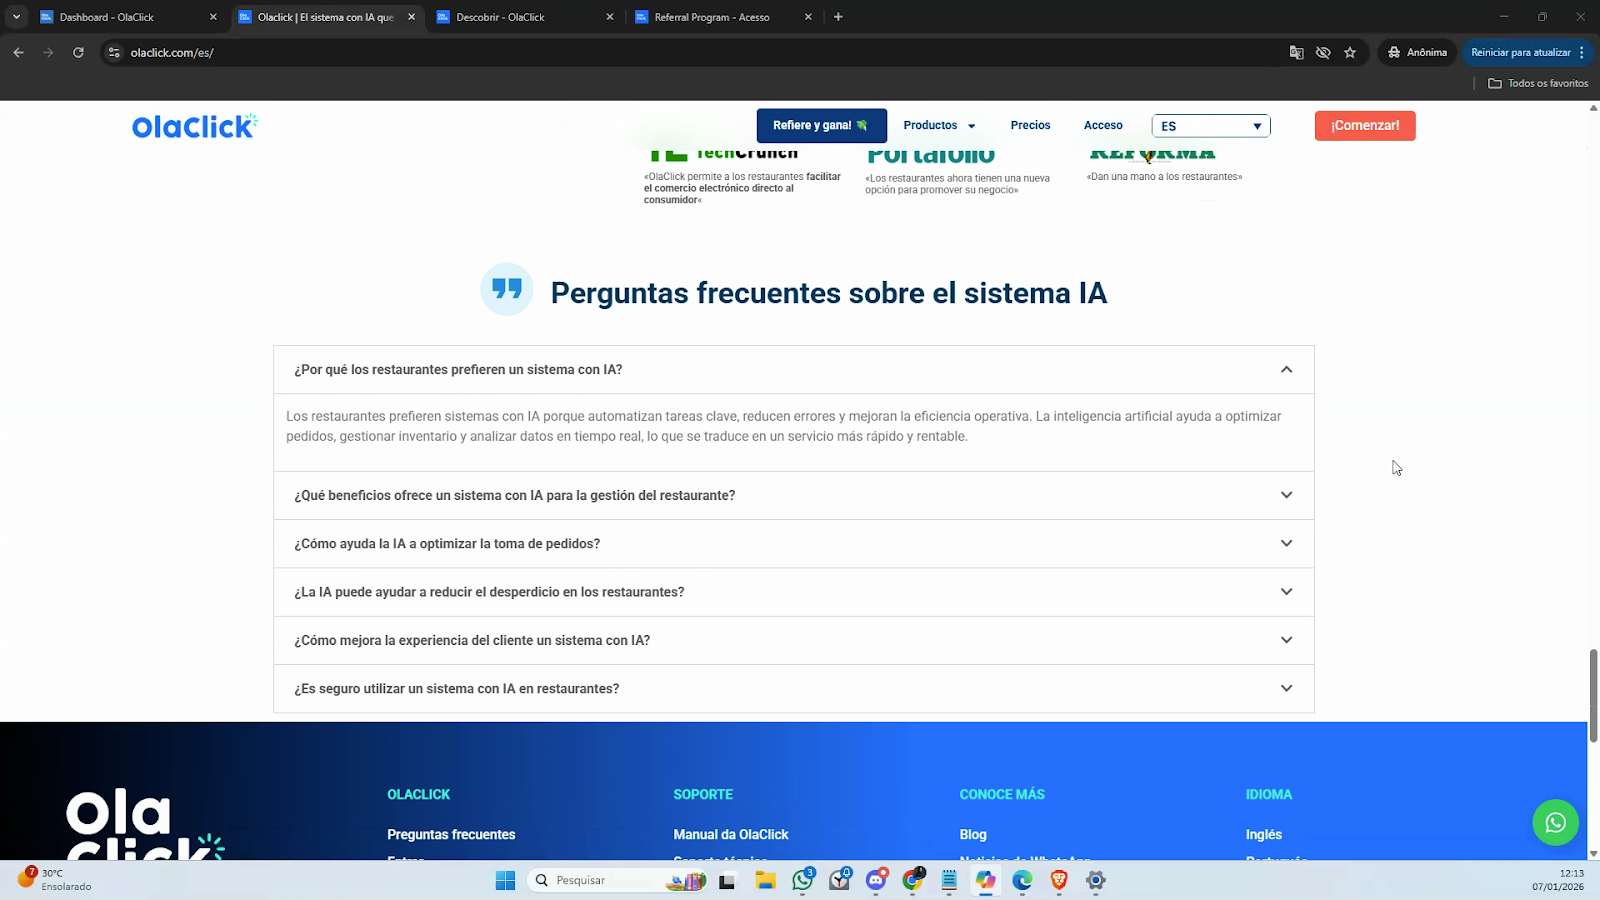
Task: Click the 'Refiere y gana!' button
Action: point(821,126)
